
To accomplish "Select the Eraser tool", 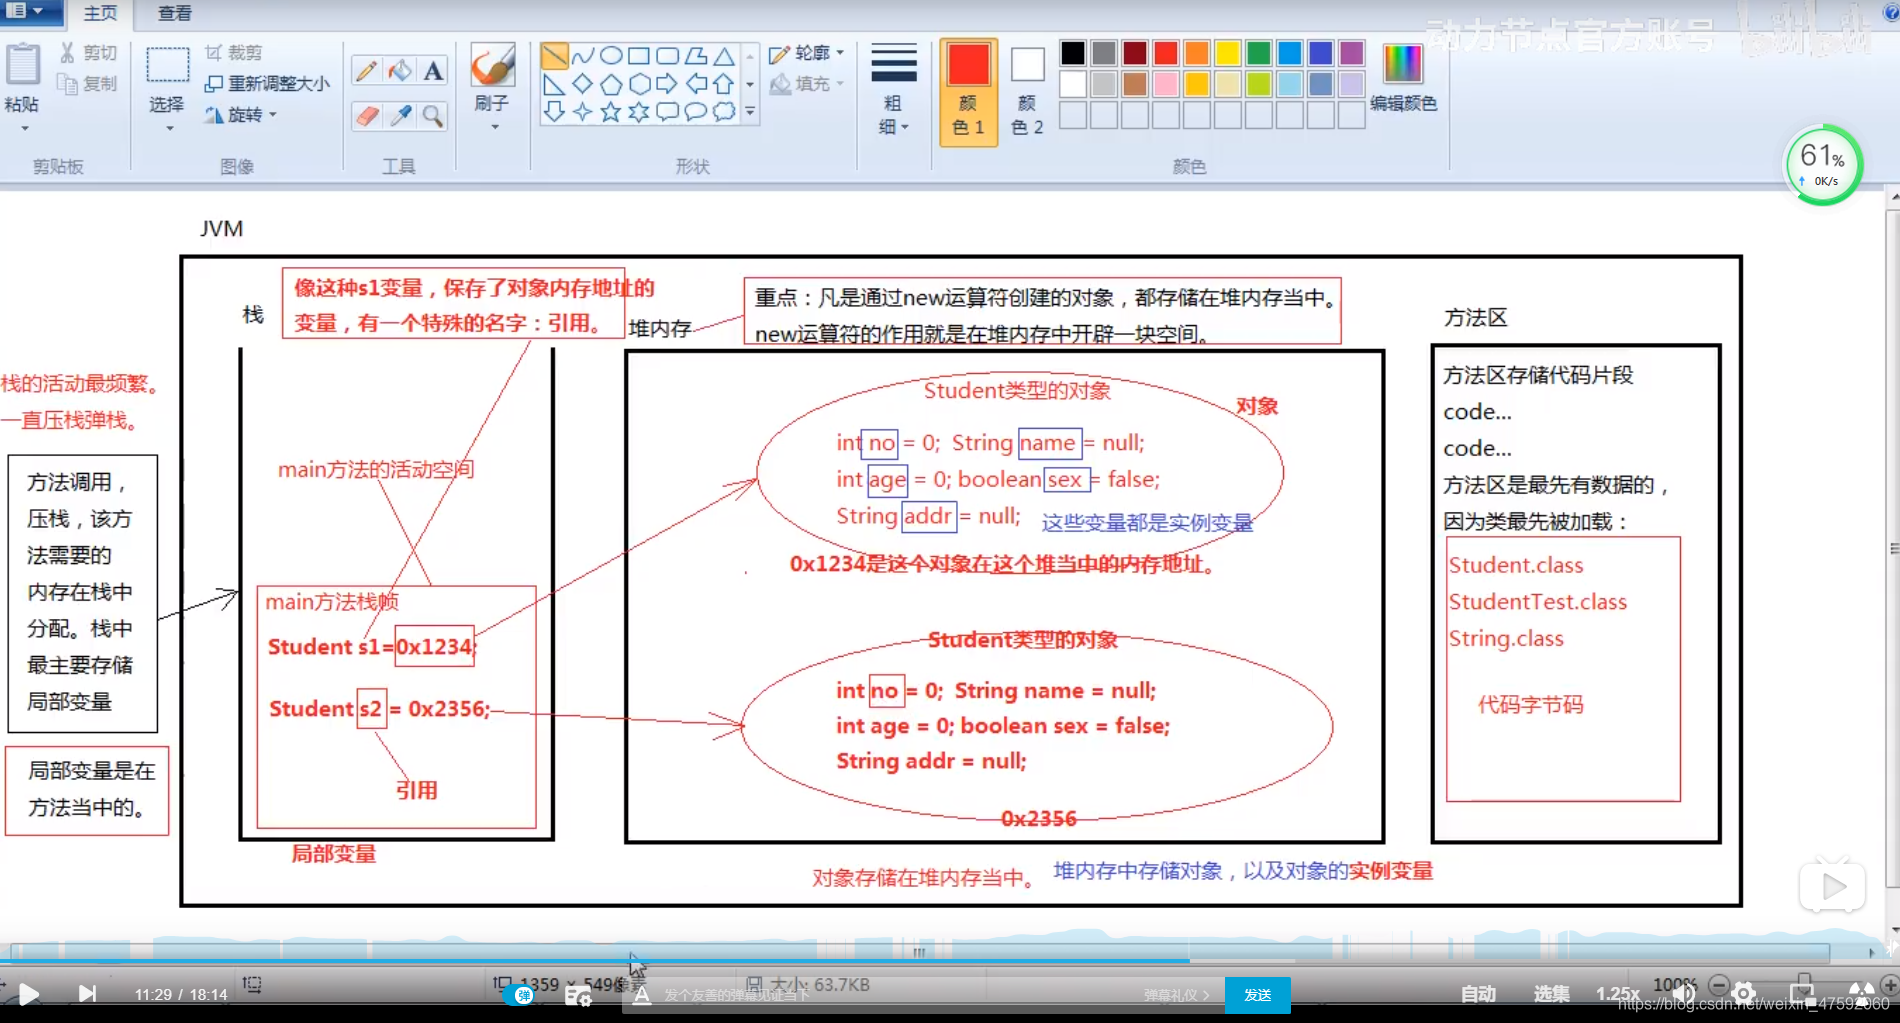I will (367, 116).
